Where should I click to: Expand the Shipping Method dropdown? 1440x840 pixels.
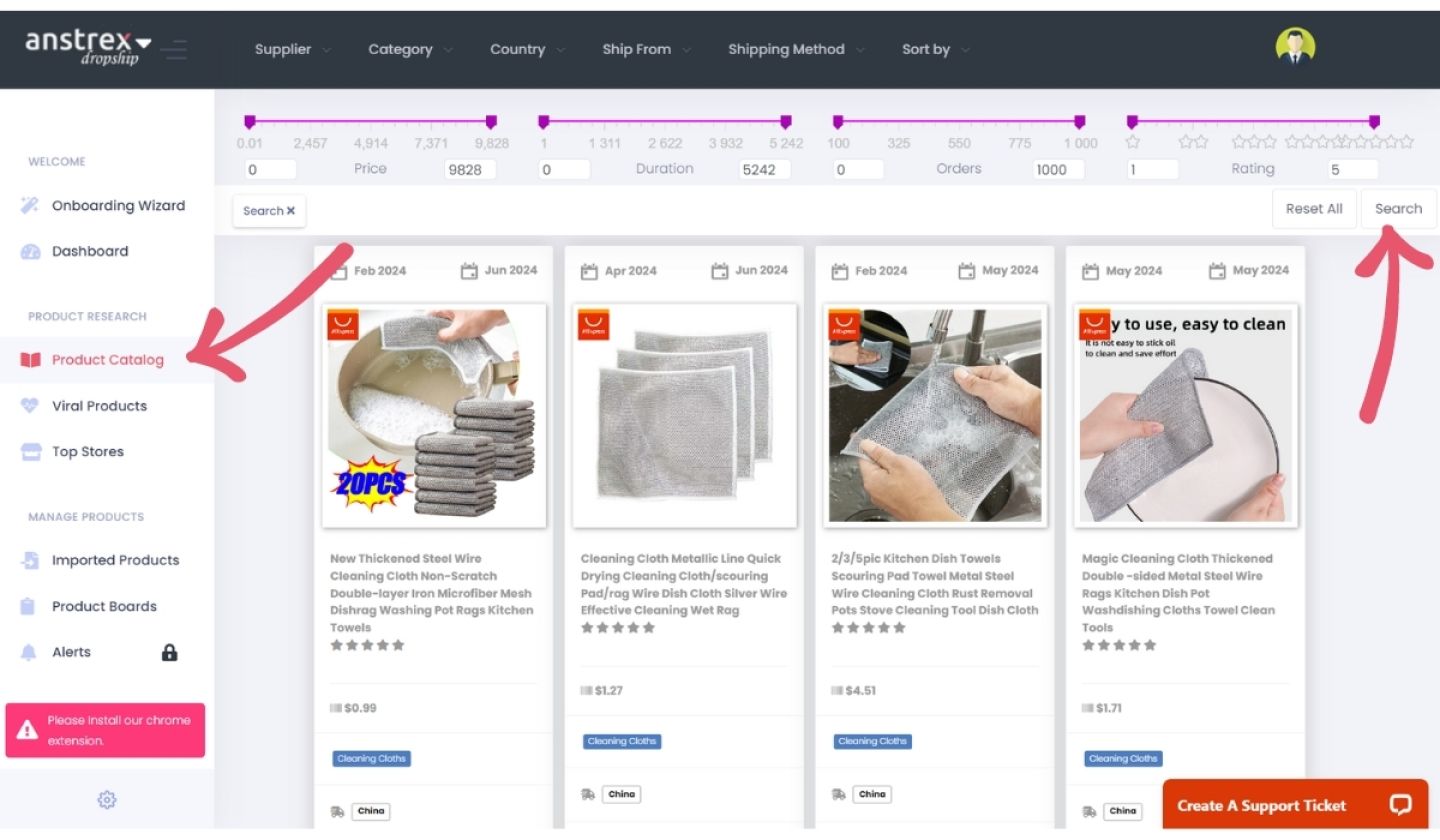pos(796,50)
